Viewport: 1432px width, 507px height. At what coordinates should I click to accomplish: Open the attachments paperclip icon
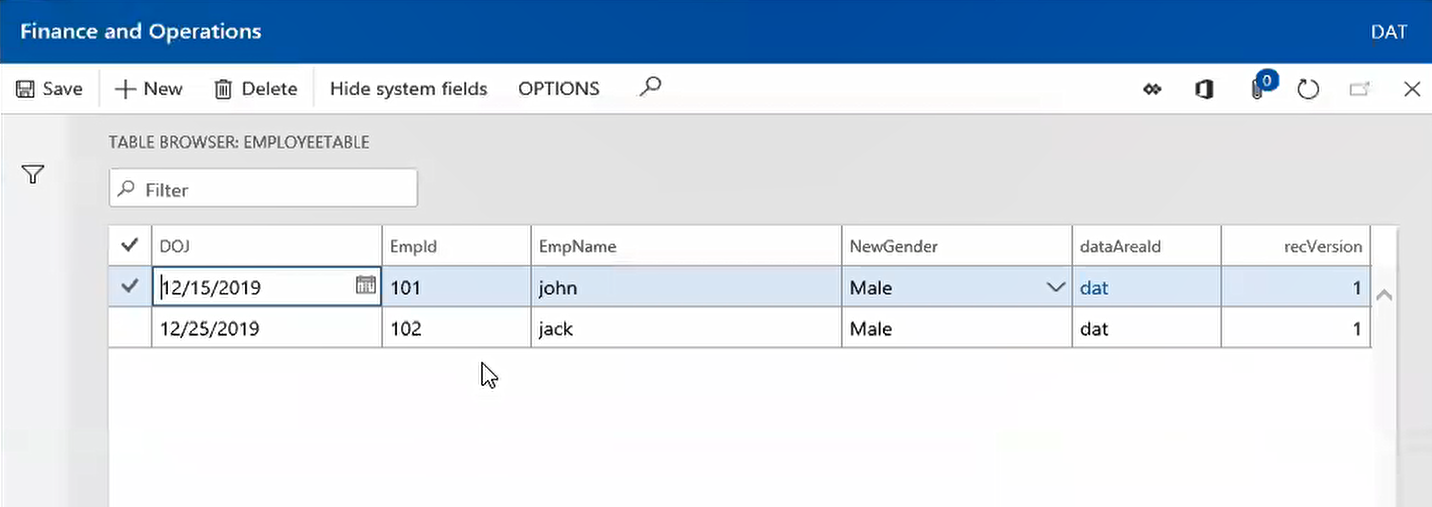tap(1258, 89)
